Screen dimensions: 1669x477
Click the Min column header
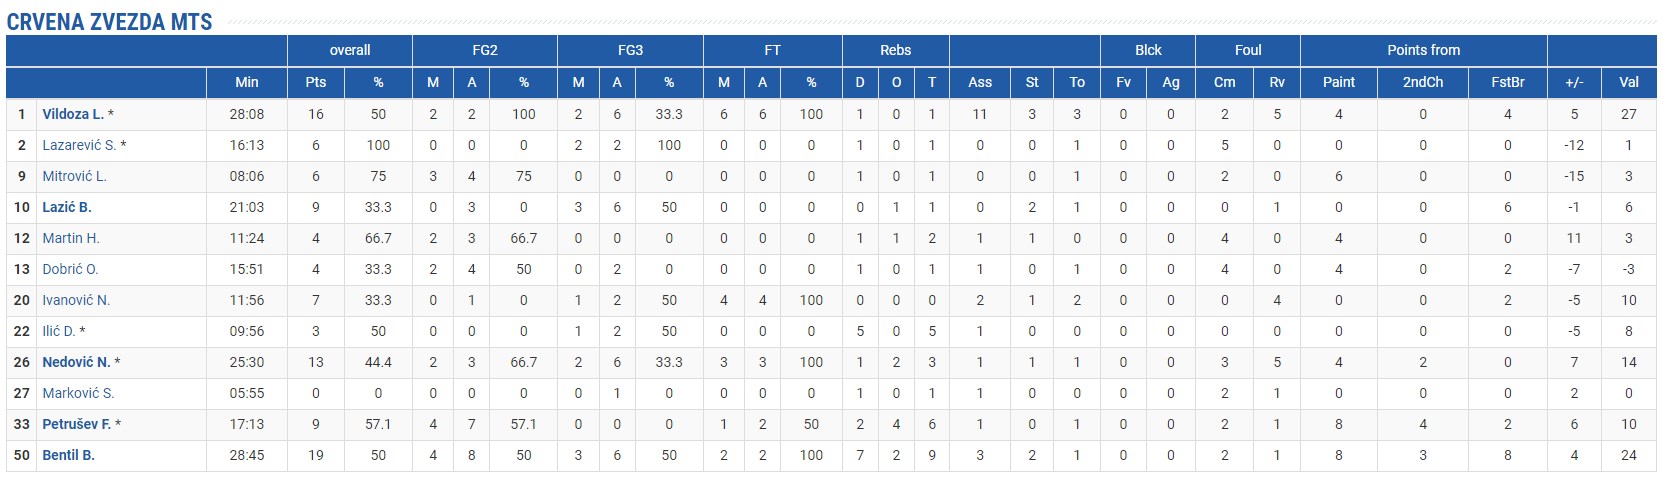tap(246, 82)
